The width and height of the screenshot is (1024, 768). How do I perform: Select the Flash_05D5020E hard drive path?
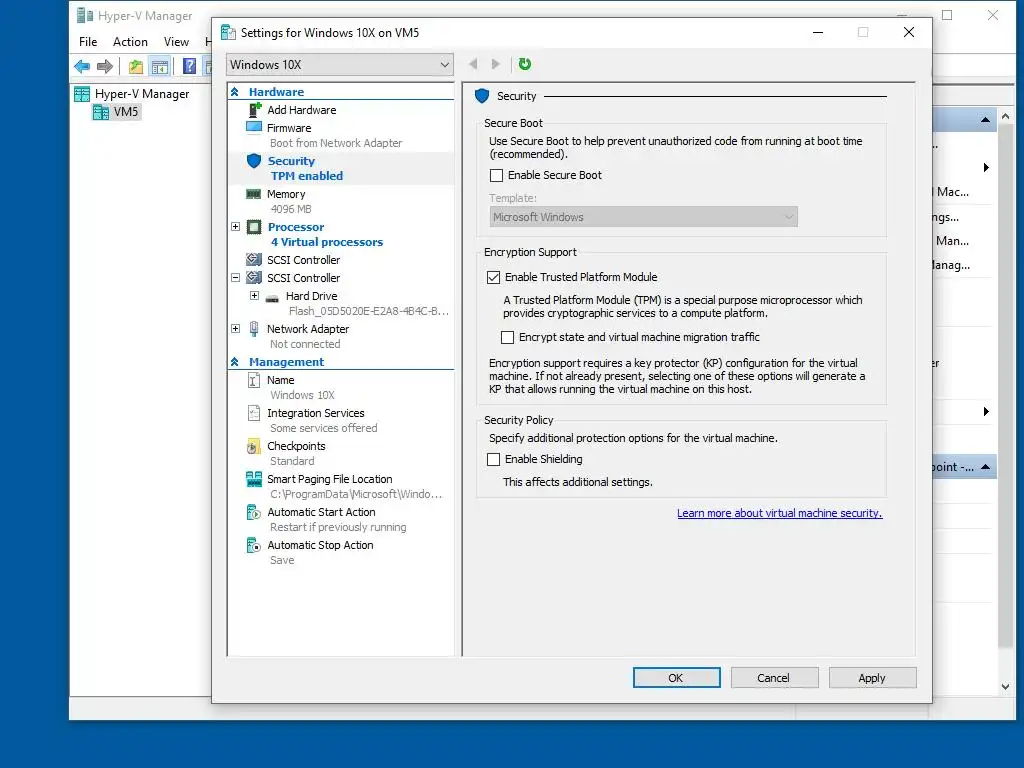(x=368, y=312)
